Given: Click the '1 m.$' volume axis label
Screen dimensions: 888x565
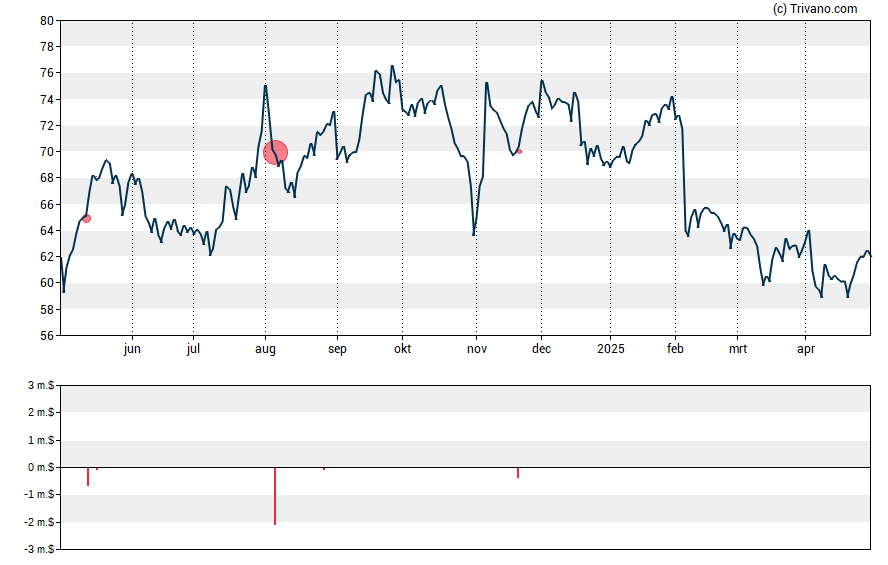Looking at the screenshot, I should 41,440.
